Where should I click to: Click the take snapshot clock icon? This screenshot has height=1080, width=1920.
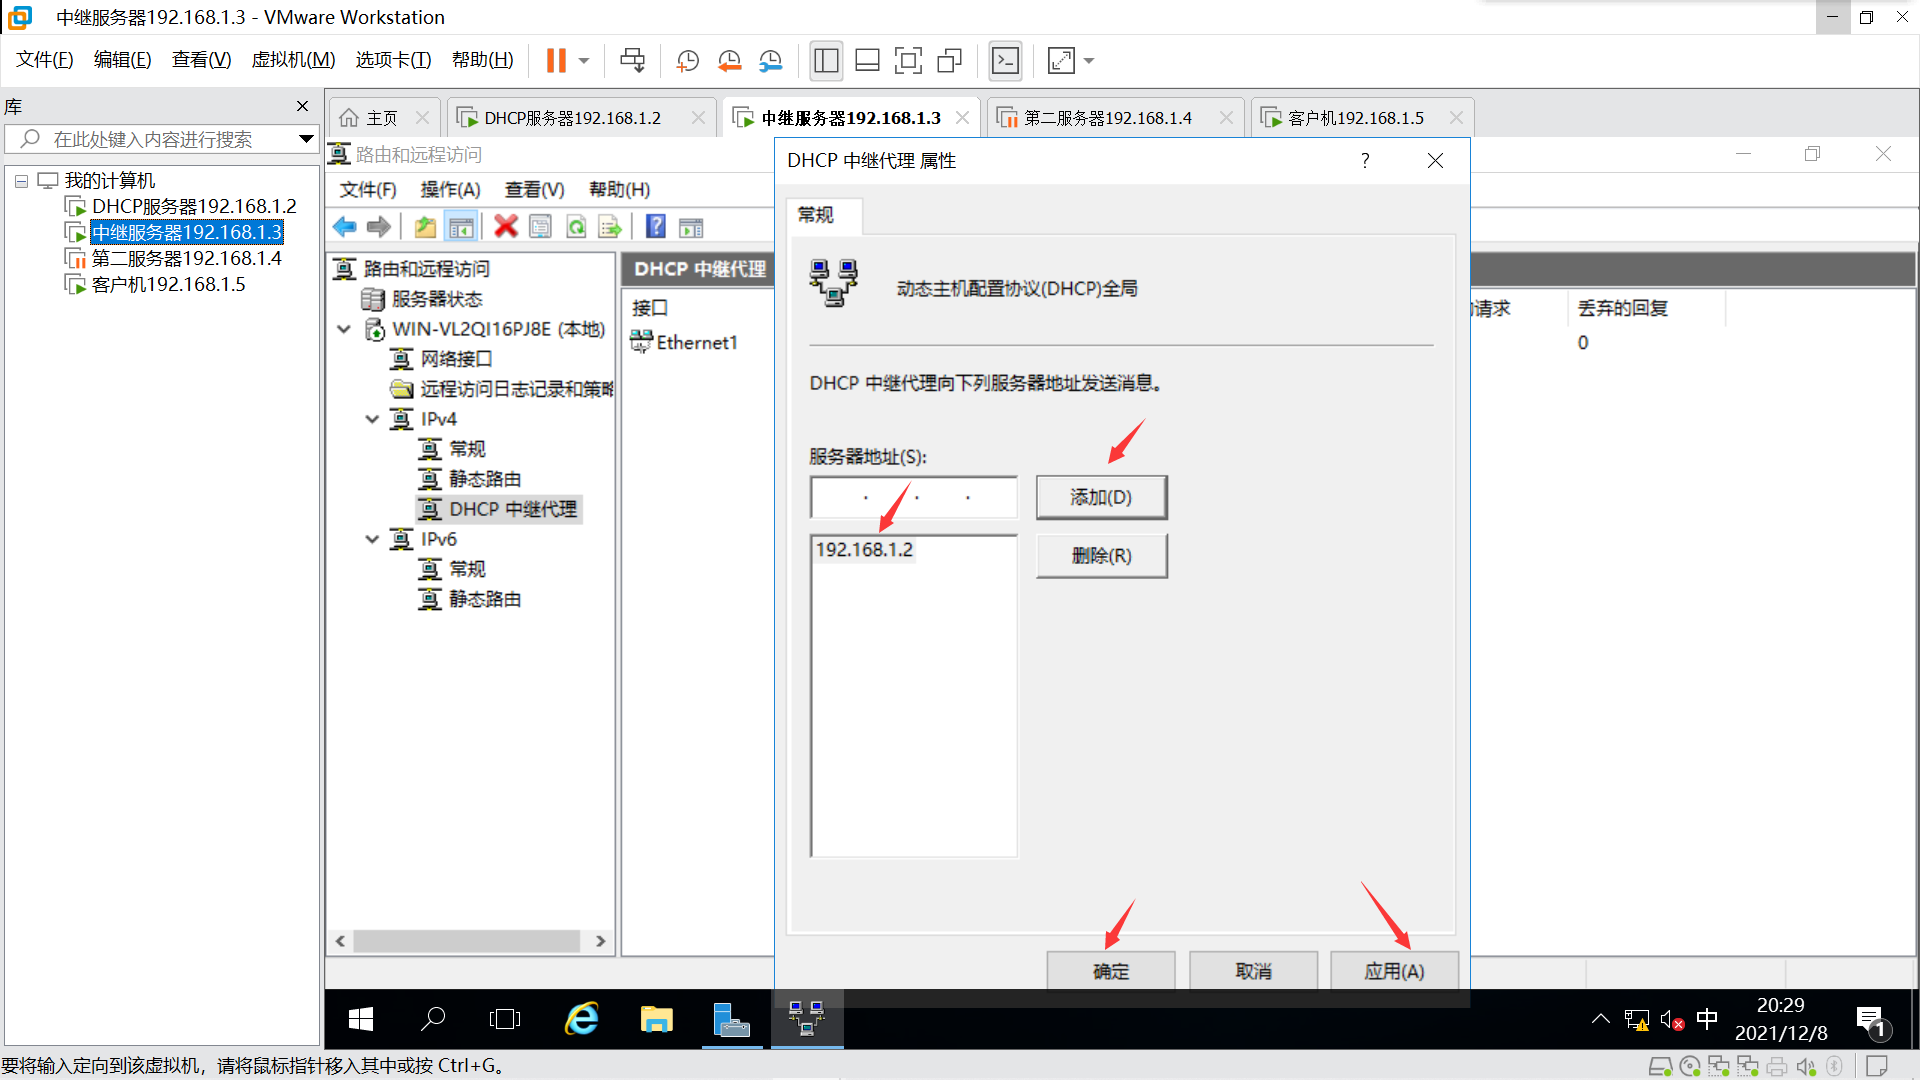pos(687,61)
